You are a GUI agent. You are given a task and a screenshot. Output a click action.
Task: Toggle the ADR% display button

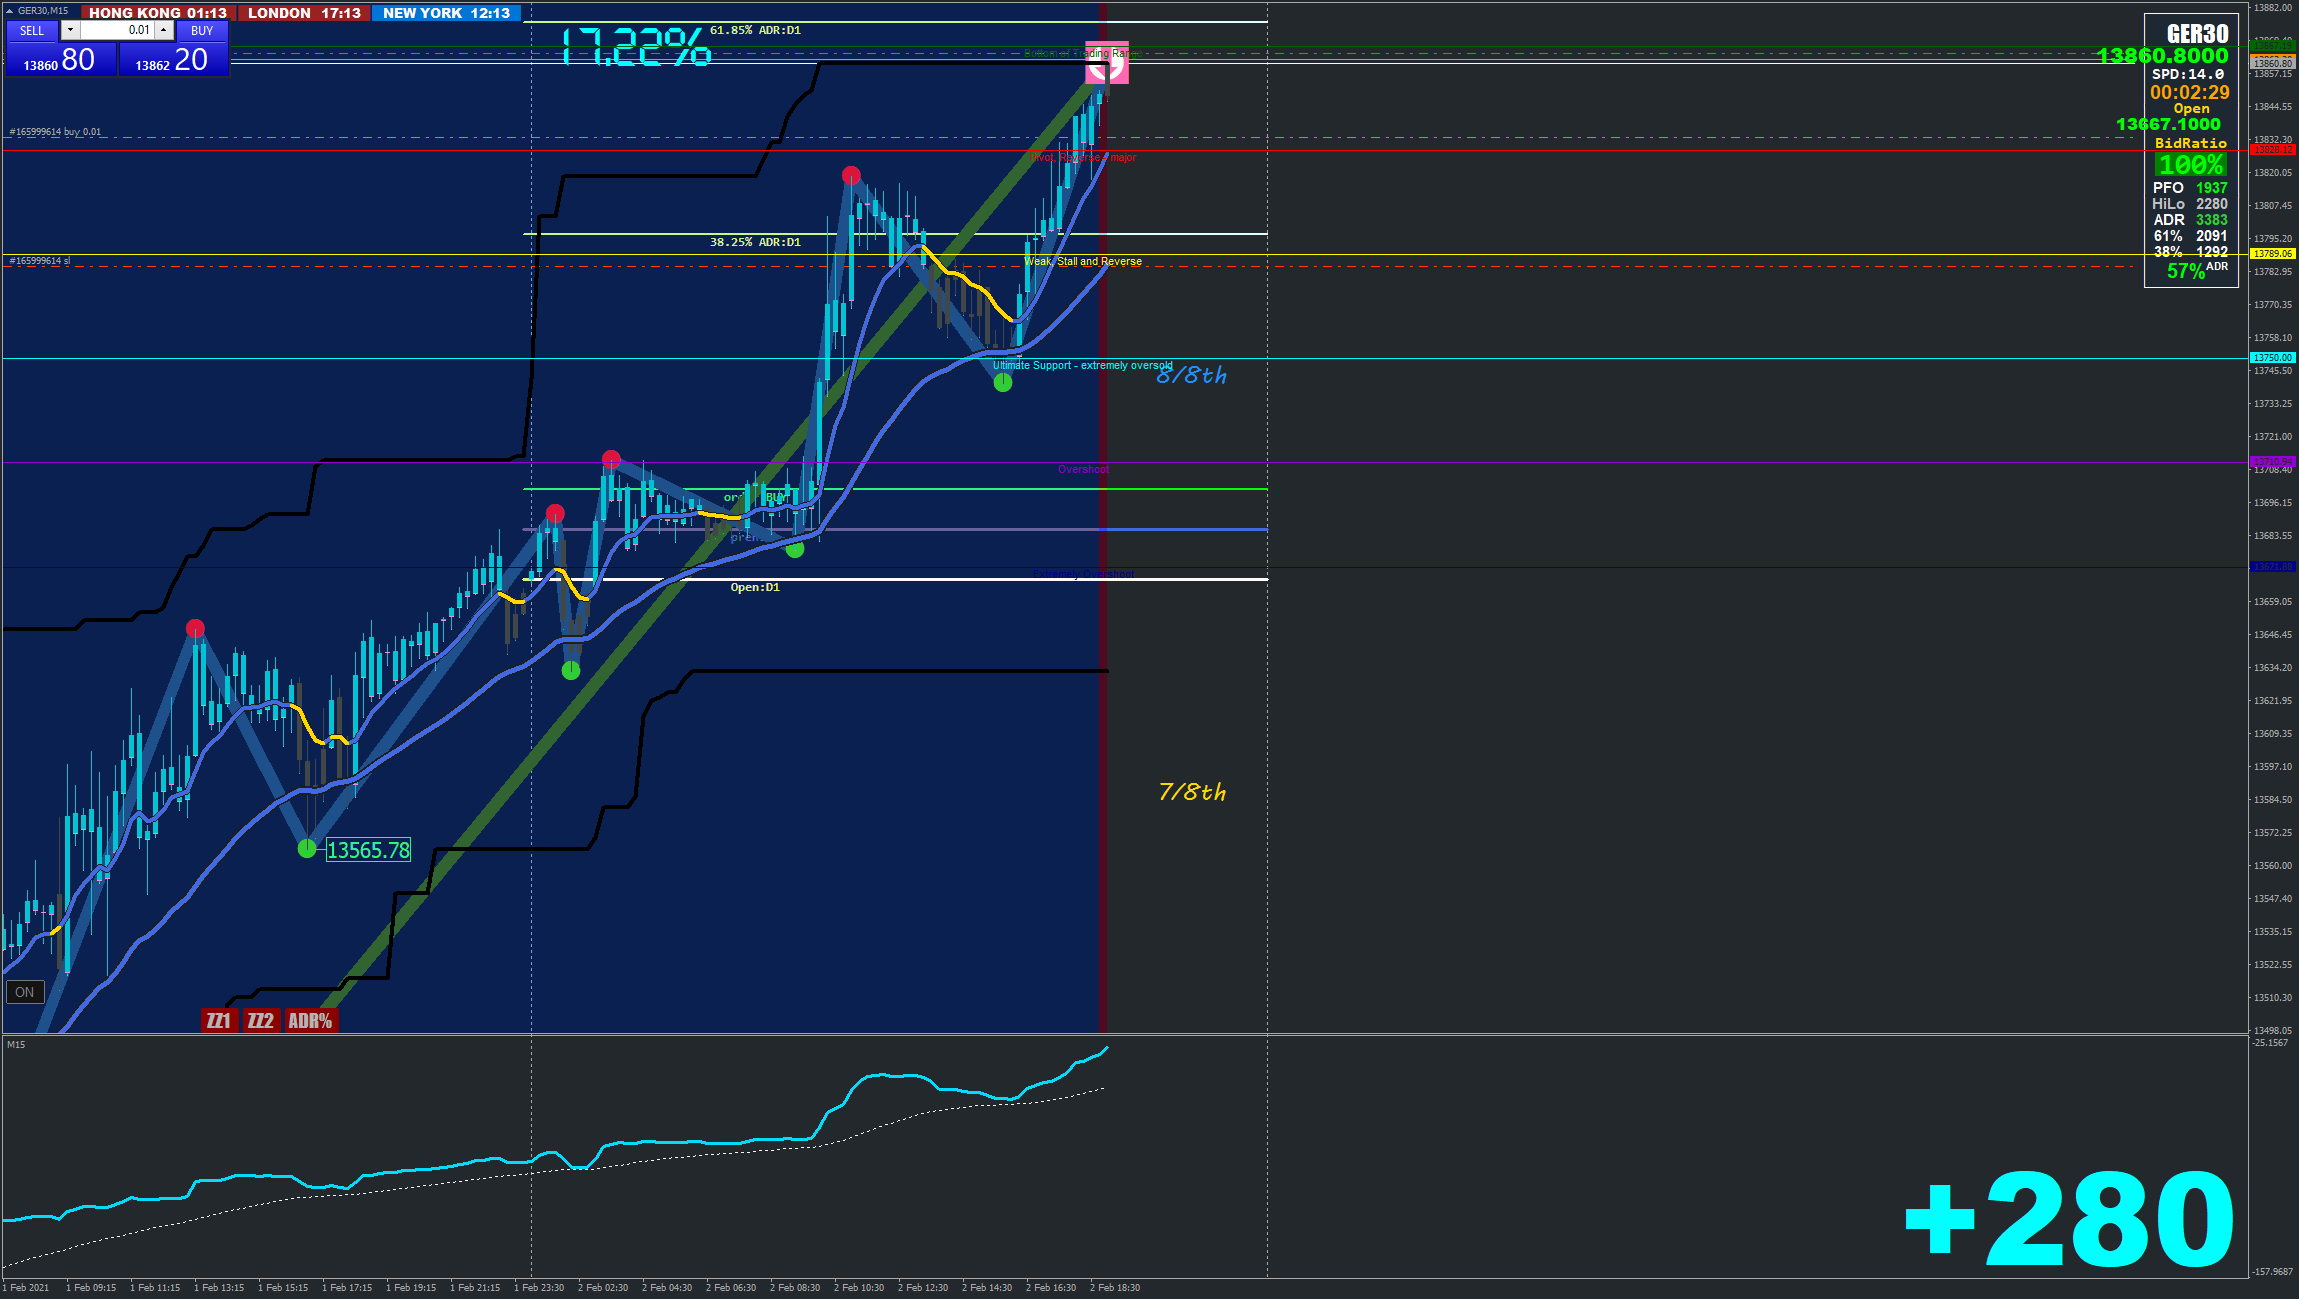310,1020
